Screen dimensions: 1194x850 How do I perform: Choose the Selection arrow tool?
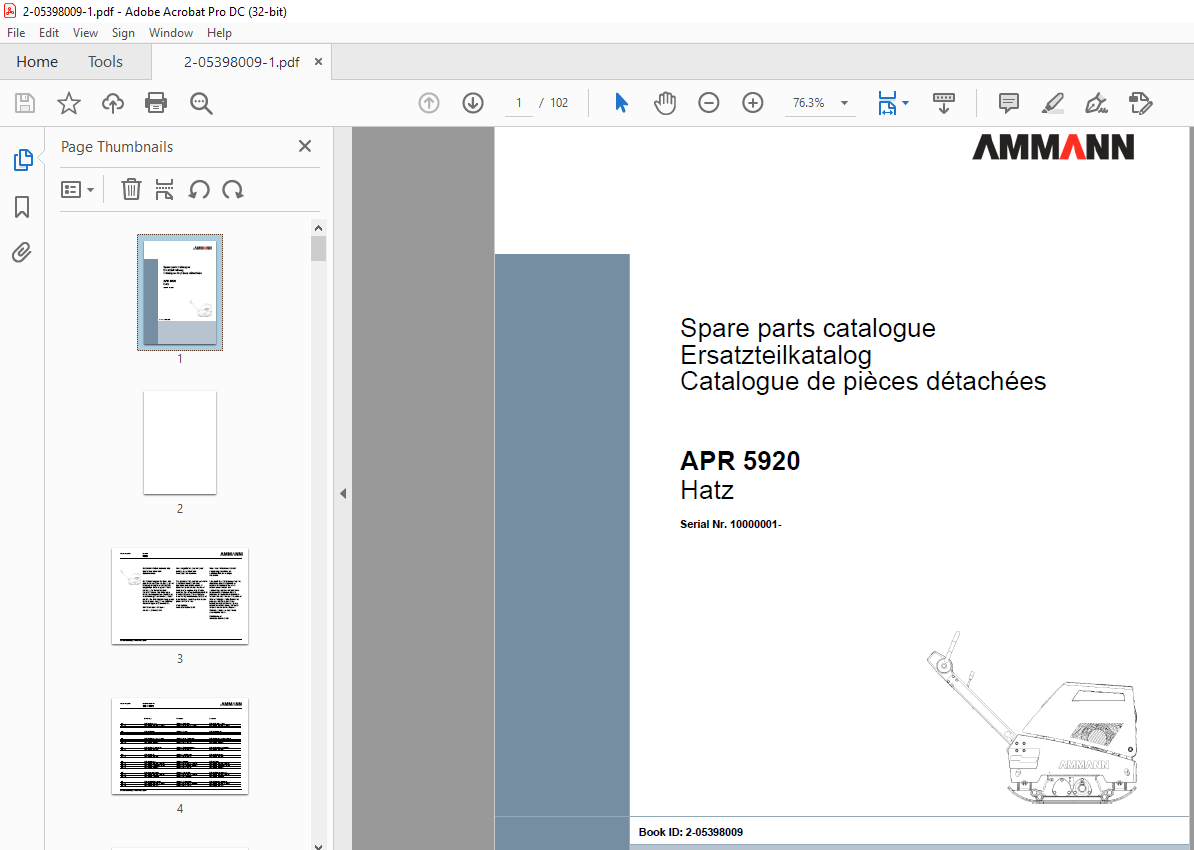pos(621,103)
